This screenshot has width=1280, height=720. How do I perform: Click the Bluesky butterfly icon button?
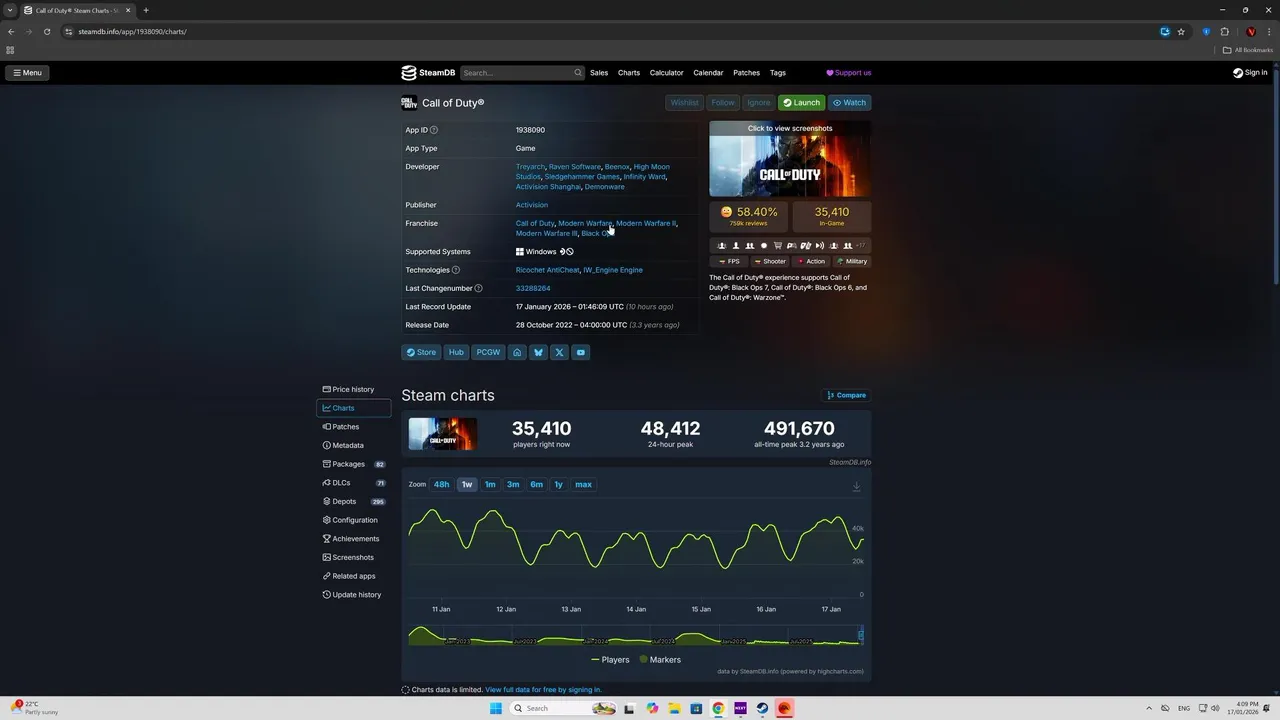click(538, 352)
